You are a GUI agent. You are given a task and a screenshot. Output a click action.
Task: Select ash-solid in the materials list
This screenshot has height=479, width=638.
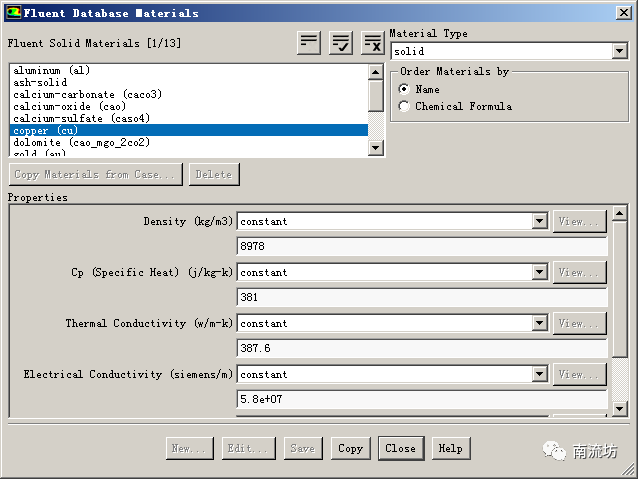click(x=189, y=83)
